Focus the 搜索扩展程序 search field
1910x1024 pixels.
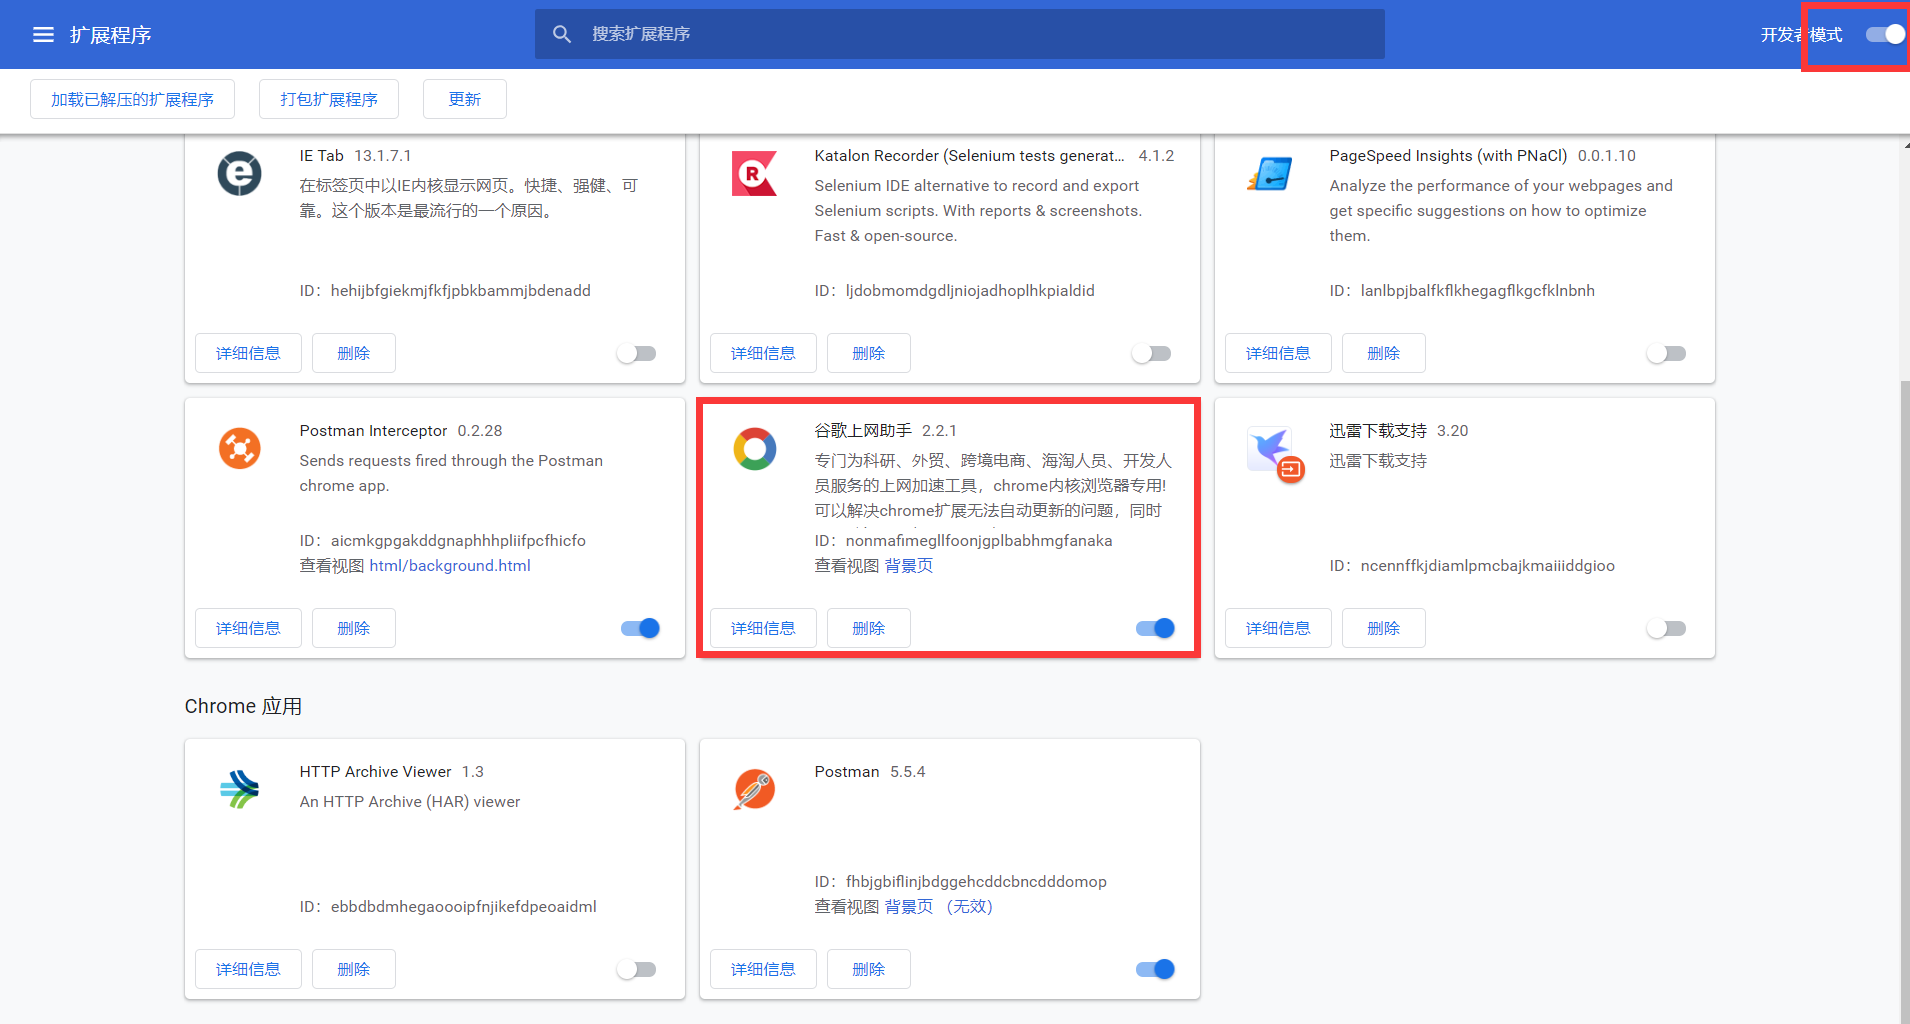click(x=960, y=34)
